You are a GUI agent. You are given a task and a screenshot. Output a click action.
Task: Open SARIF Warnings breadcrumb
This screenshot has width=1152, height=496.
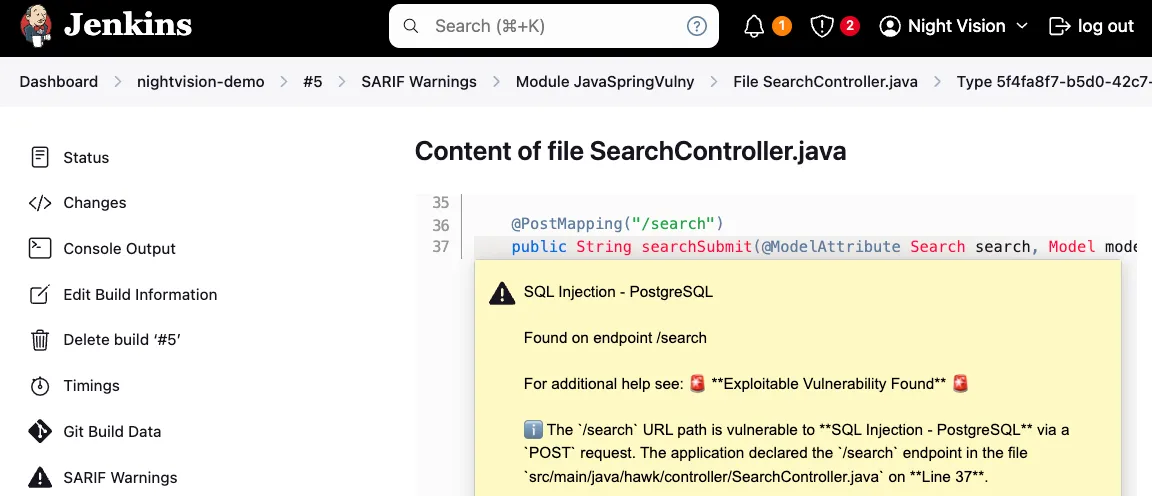[x=419, y=82]
